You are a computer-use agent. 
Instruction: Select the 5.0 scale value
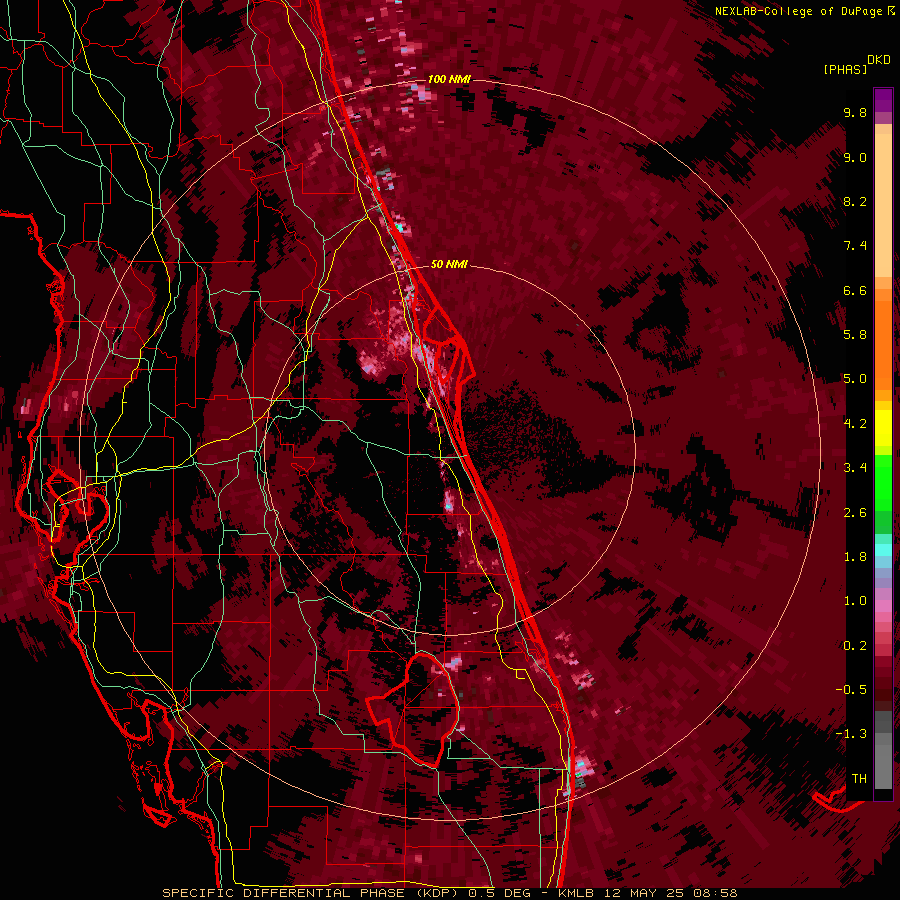[855, 379]
